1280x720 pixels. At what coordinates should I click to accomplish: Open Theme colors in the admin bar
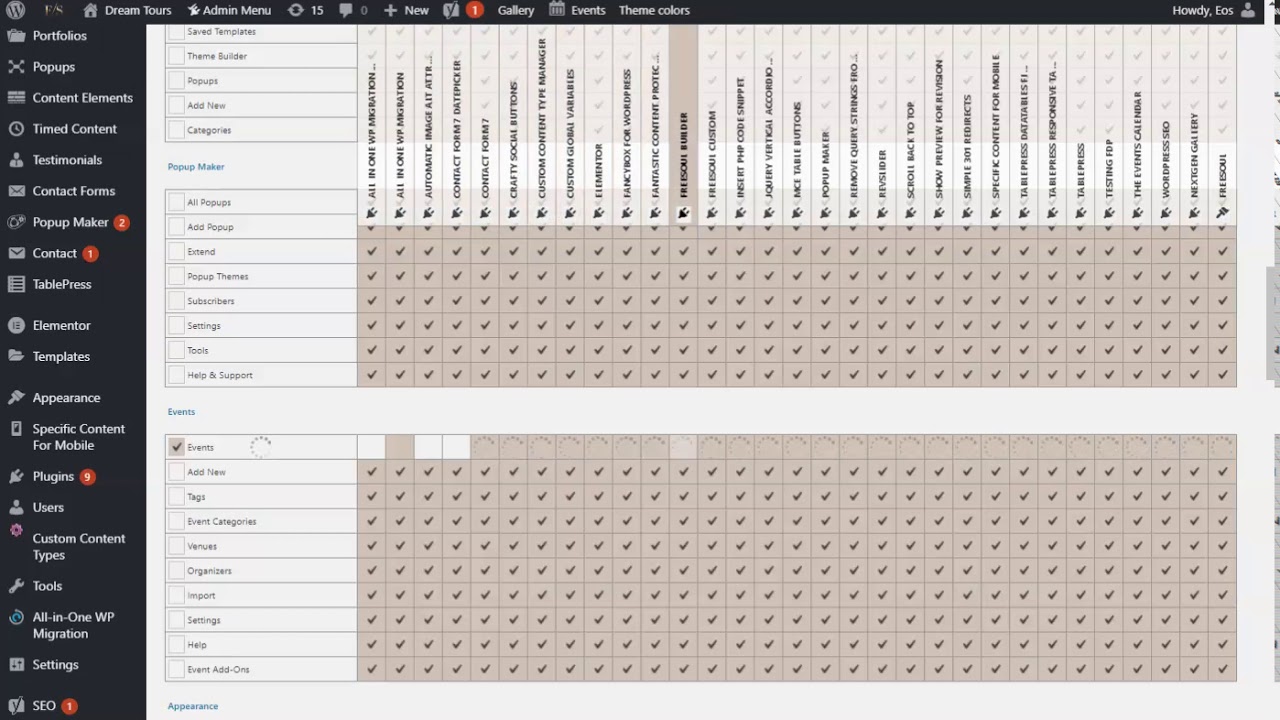point(654,10)
